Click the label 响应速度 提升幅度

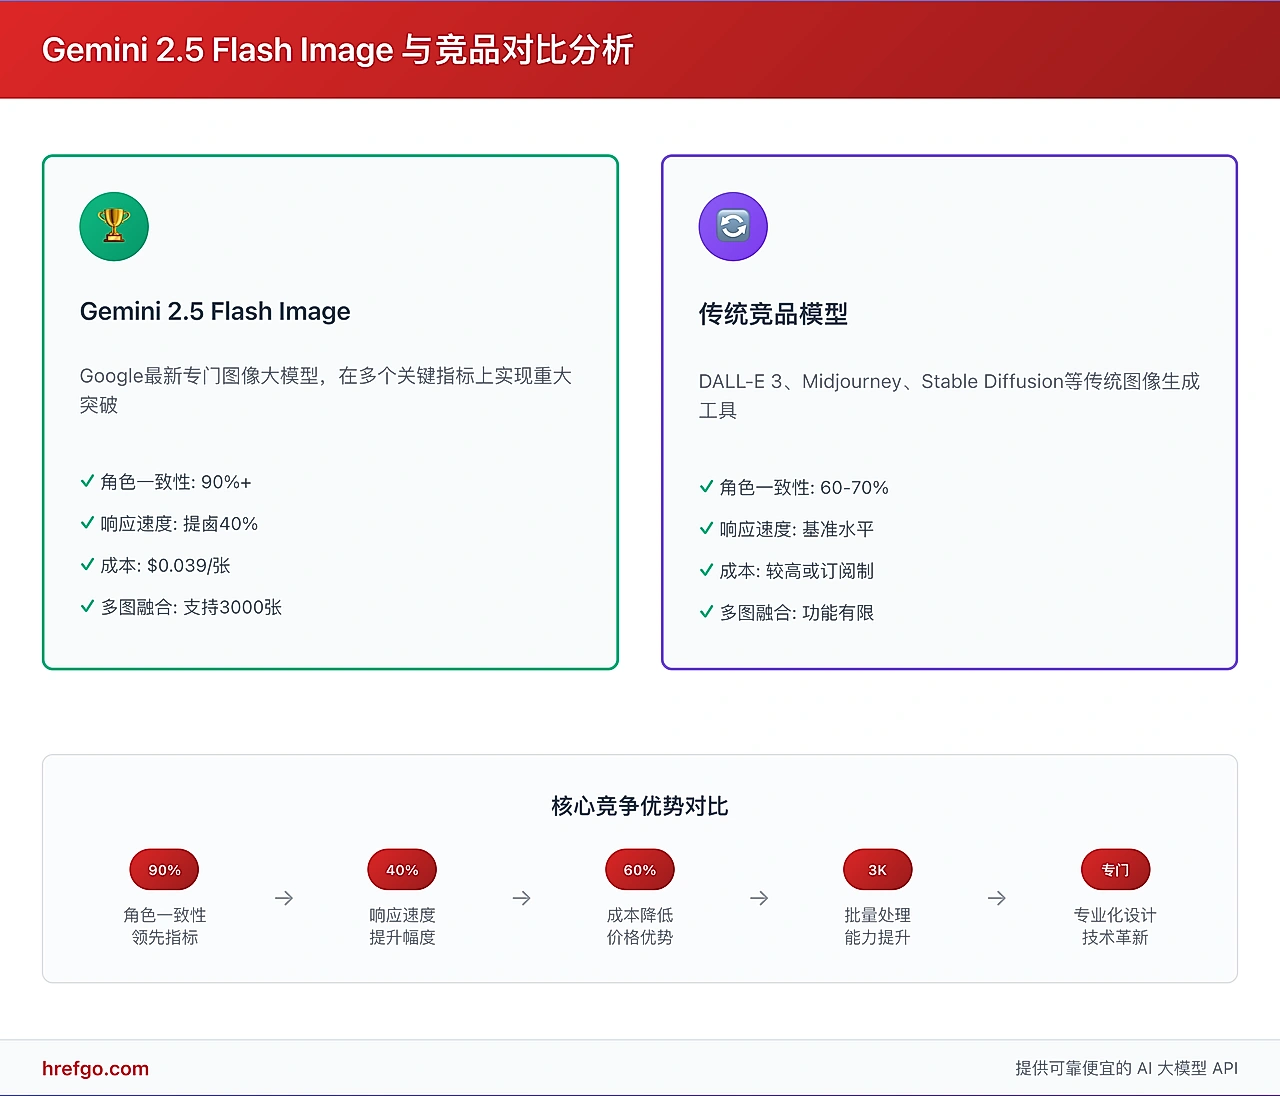pos(402,926)
